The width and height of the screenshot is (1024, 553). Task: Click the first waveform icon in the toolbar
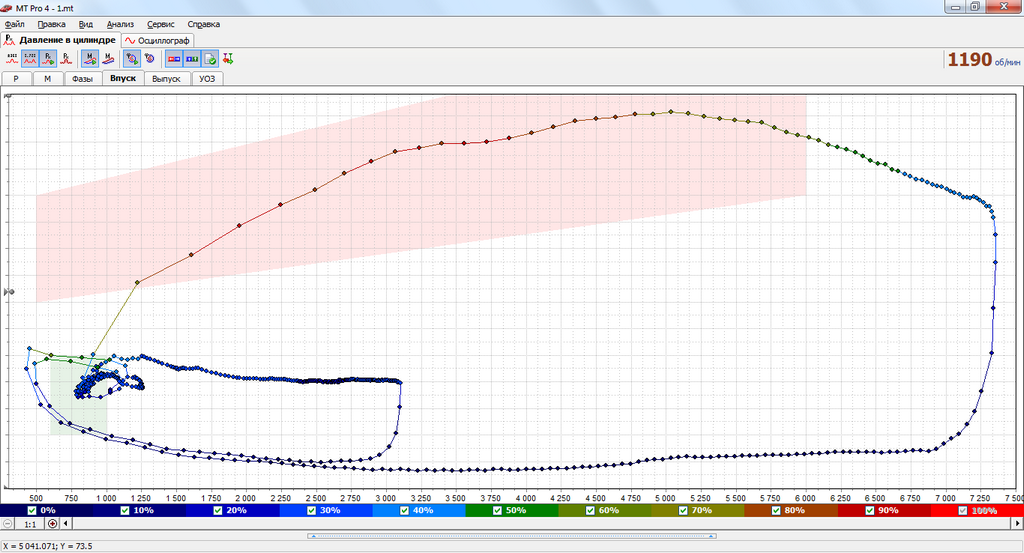[x=12, y=59]
